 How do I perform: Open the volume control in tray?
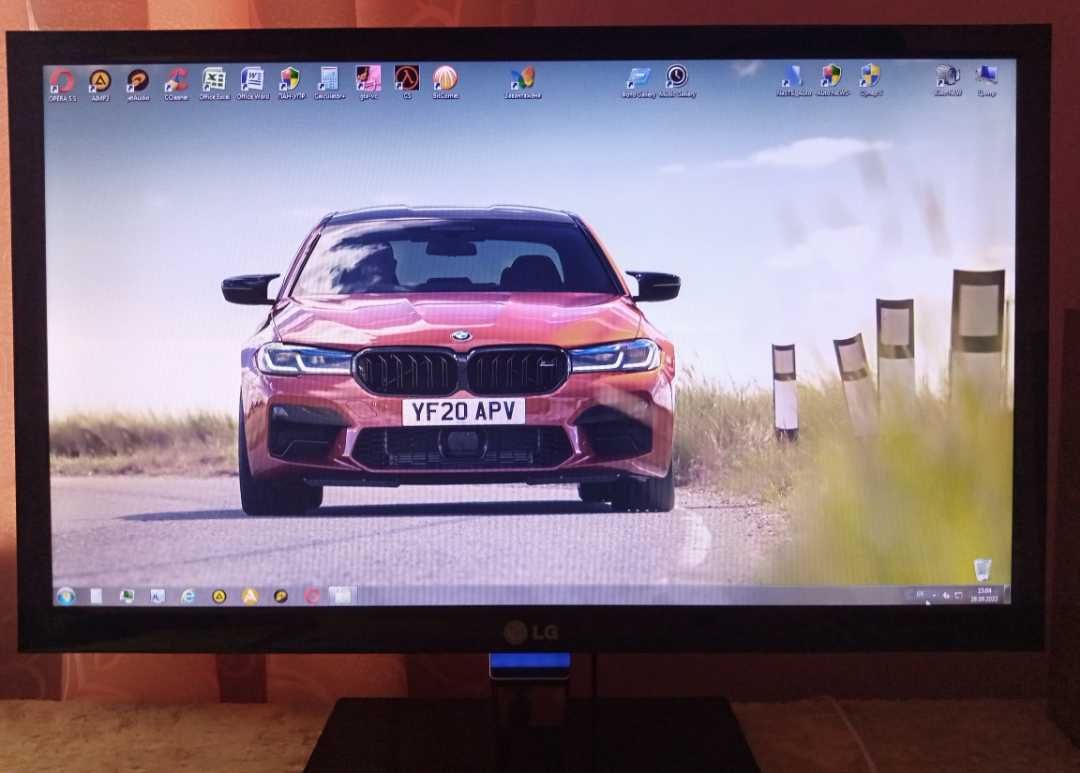point(946,595)
